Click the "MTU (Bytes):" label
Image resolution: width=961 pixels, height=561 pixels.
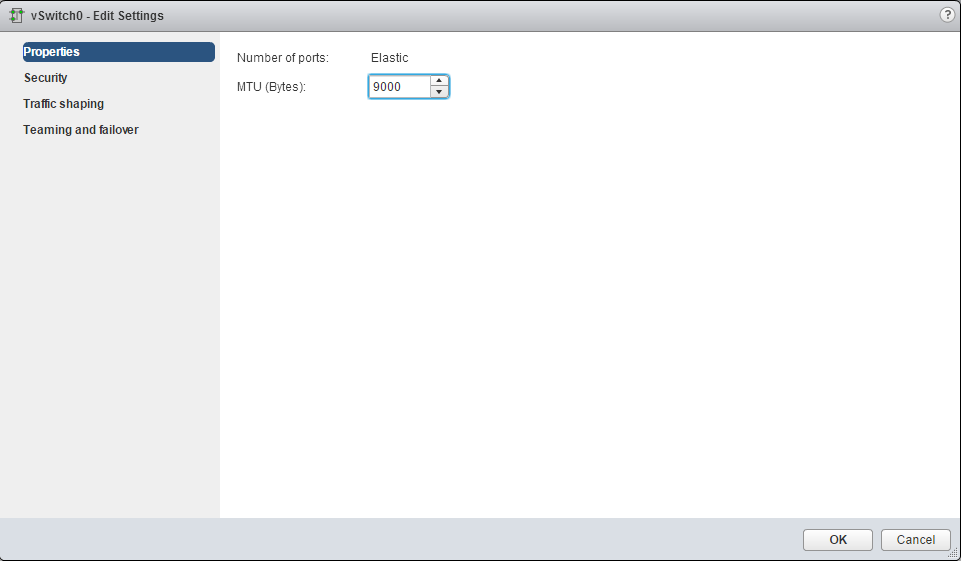click(271, 87)
